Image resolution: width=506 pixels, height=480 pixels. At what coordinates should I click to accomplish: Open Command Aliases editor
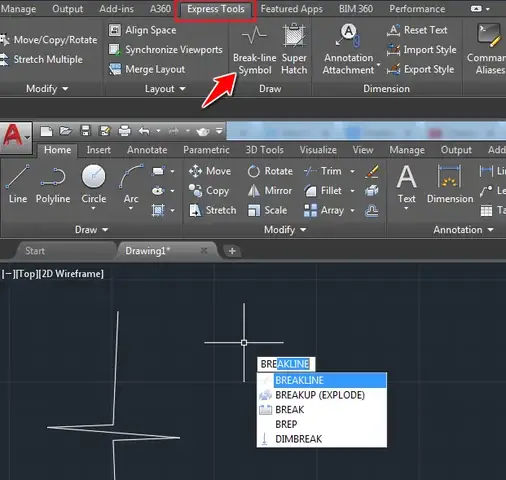pos(487,50)
